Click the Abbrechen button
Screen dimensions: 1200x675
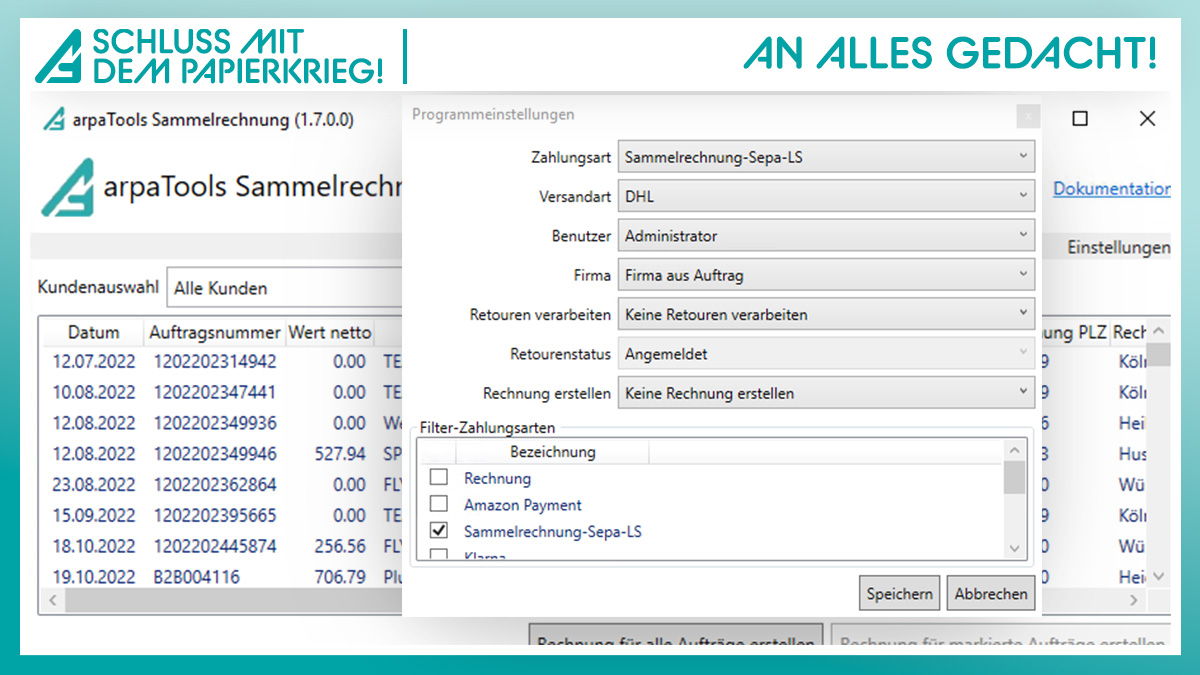[991, 593]
